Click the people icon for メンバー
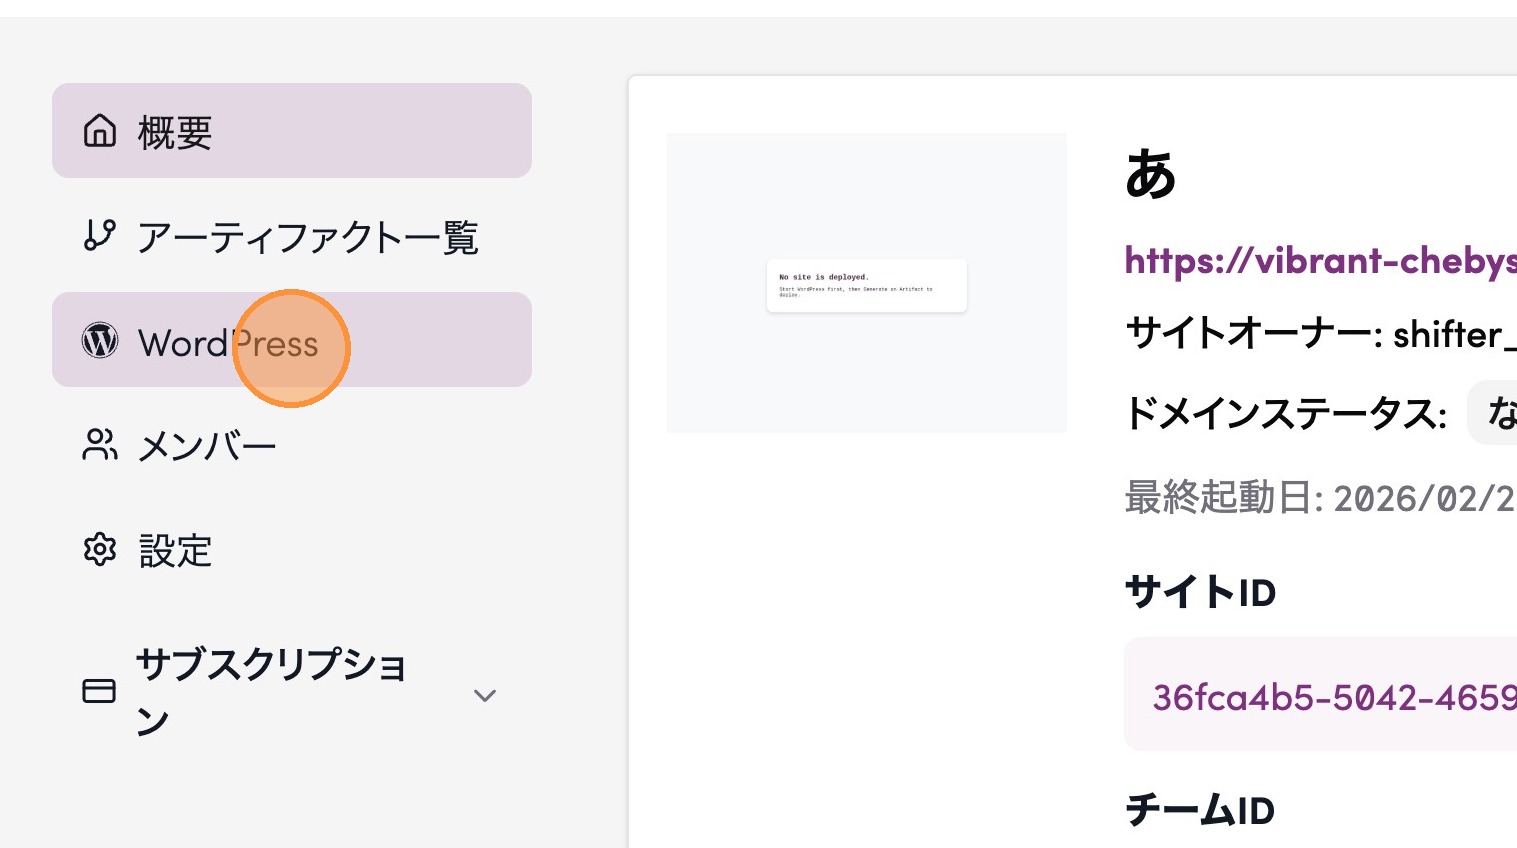The image size is (1517, 848). [100, 445]
